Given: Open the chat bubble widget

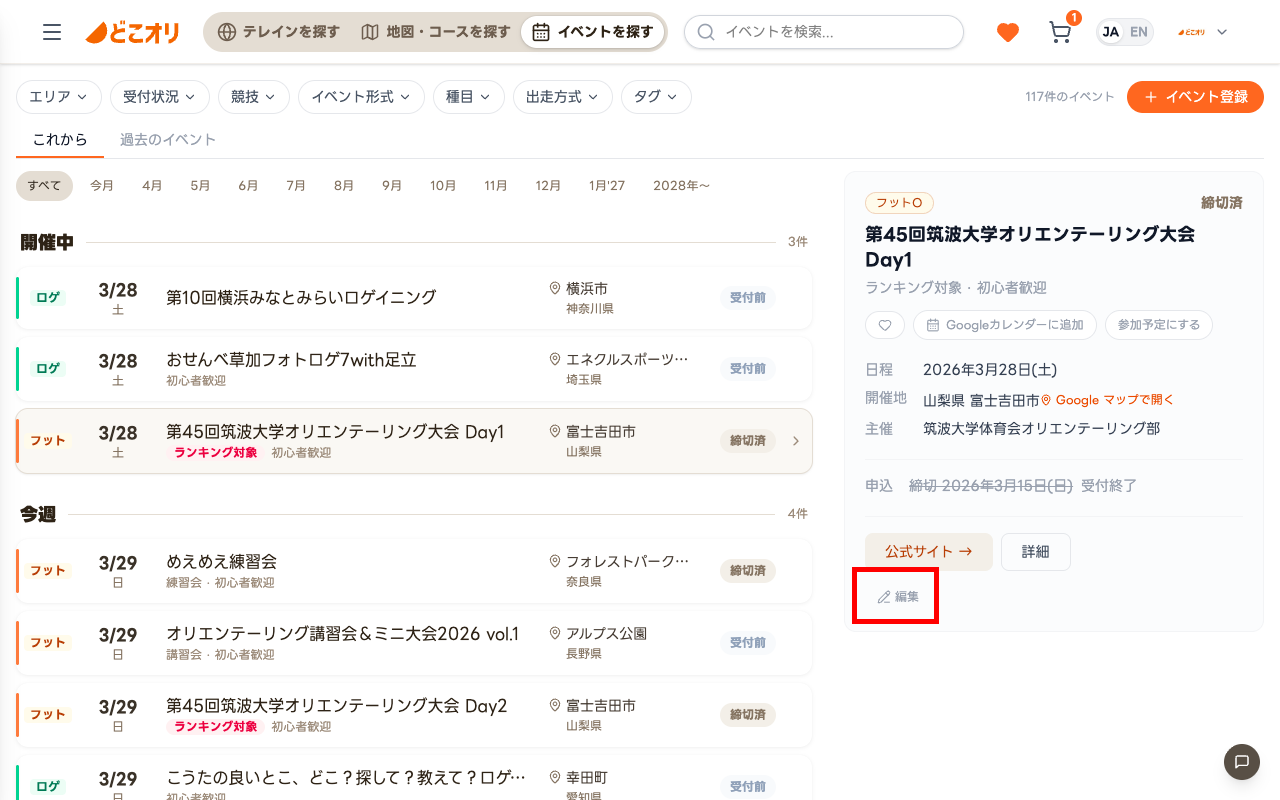Looking at the screenshot, I should click(1241, 762).
